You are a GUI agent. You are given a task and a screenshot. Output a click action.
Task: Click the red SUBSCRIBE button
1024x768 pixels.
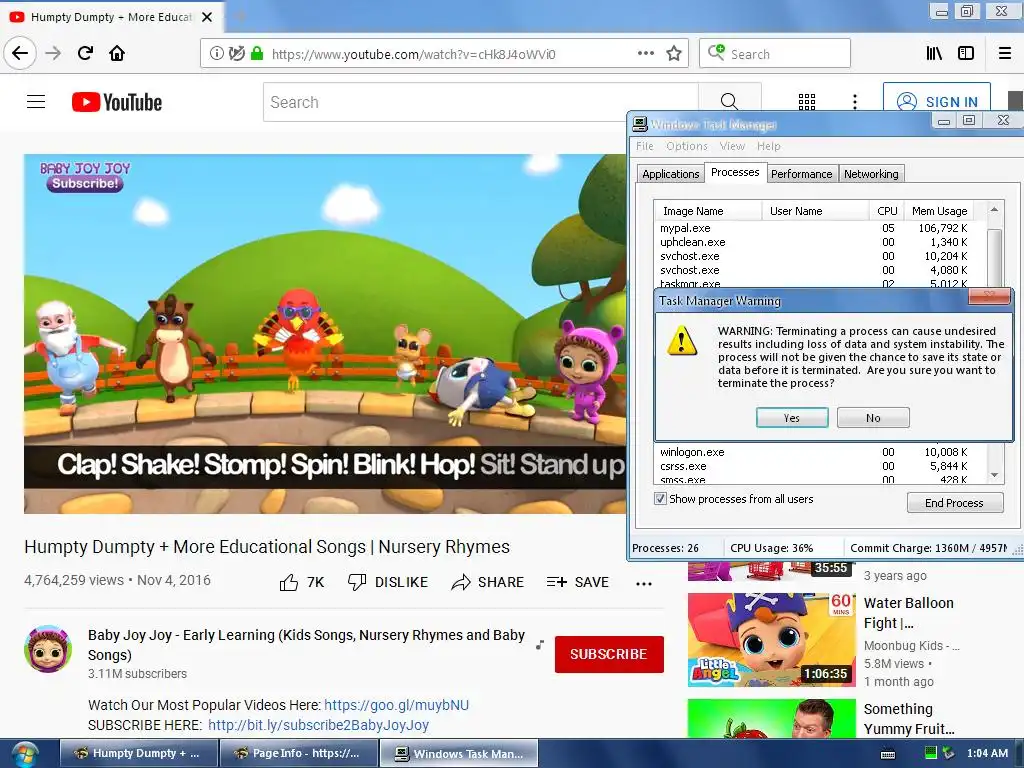(x=609, y=654)
